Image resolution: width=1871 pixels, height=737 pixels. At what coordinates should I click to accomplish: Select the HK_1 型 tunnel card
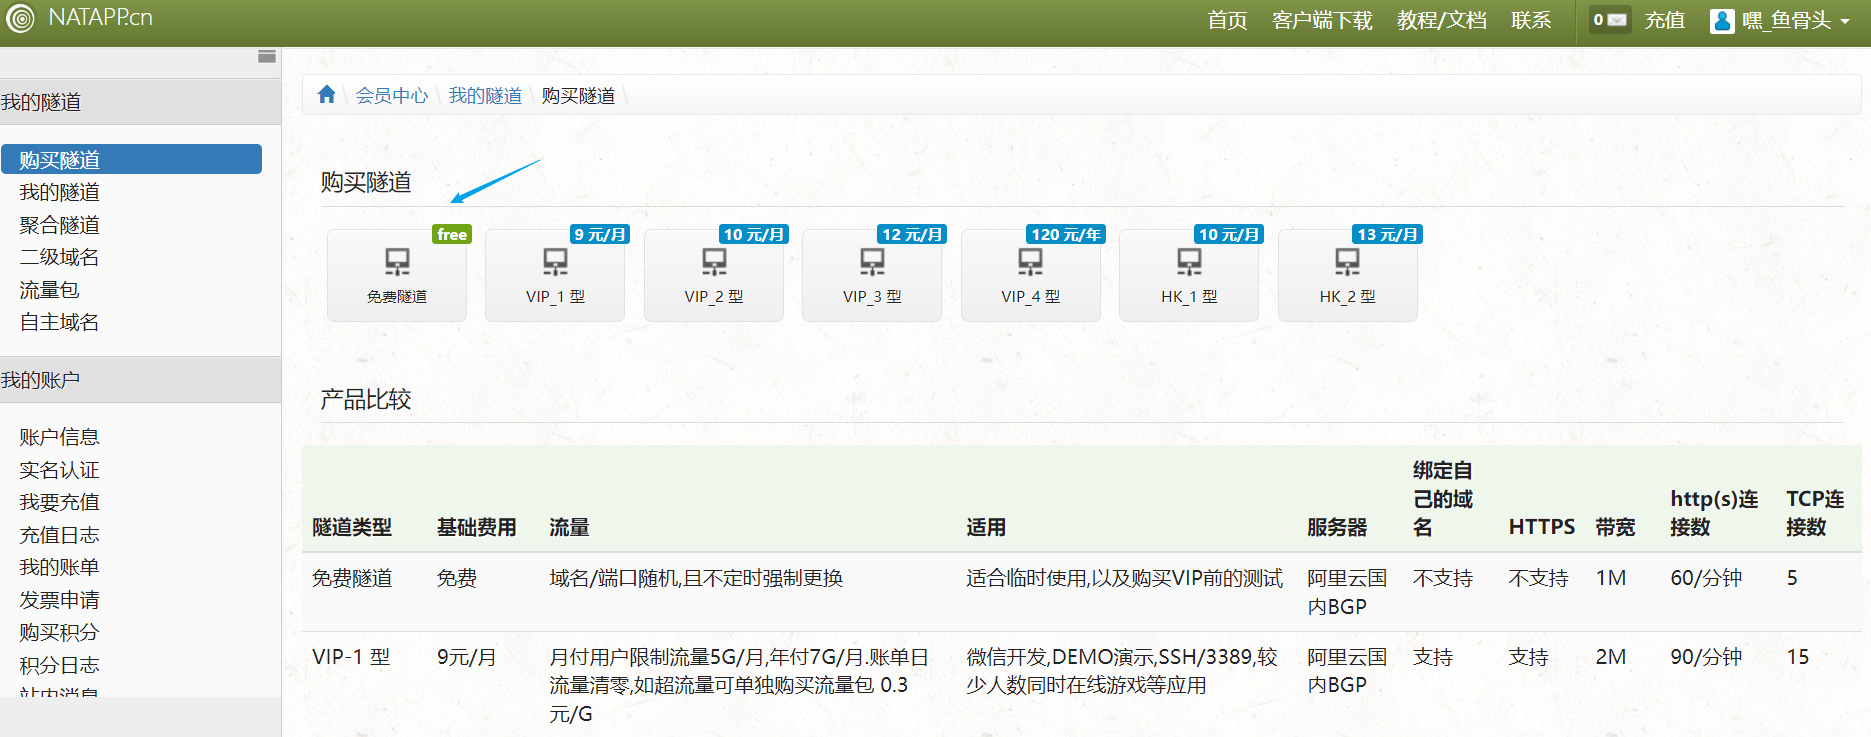(1189, 275)
